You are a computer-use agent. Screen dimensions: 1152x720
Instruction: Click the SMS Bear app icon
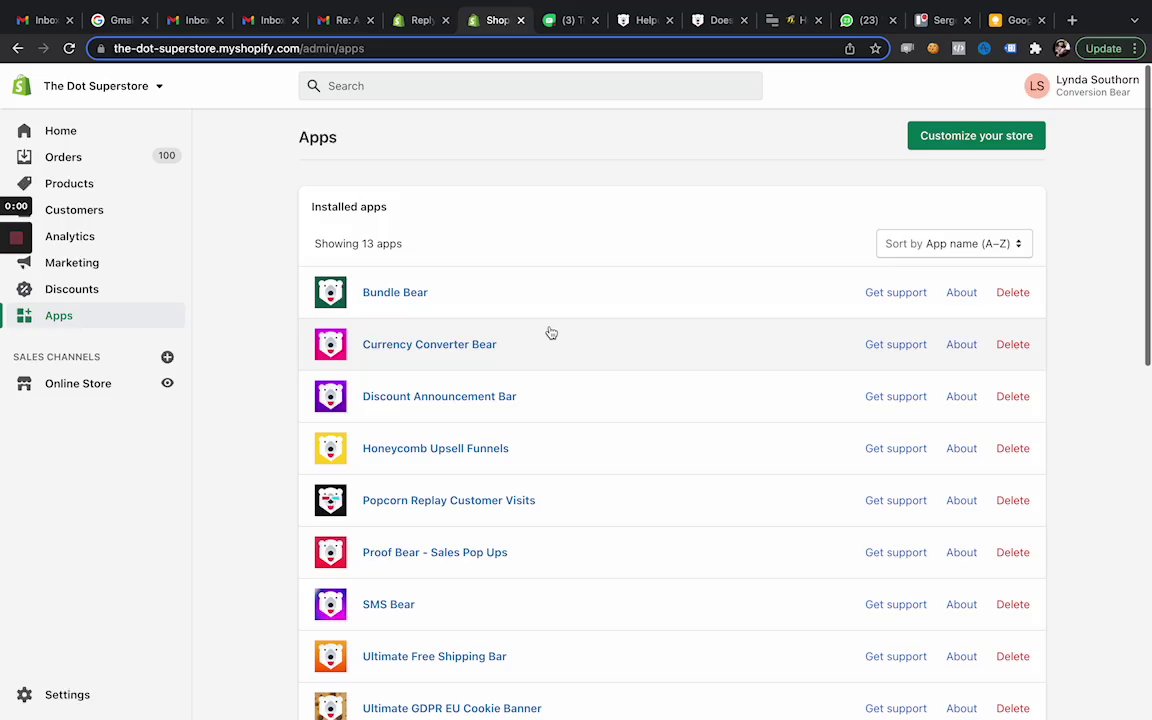331,605
